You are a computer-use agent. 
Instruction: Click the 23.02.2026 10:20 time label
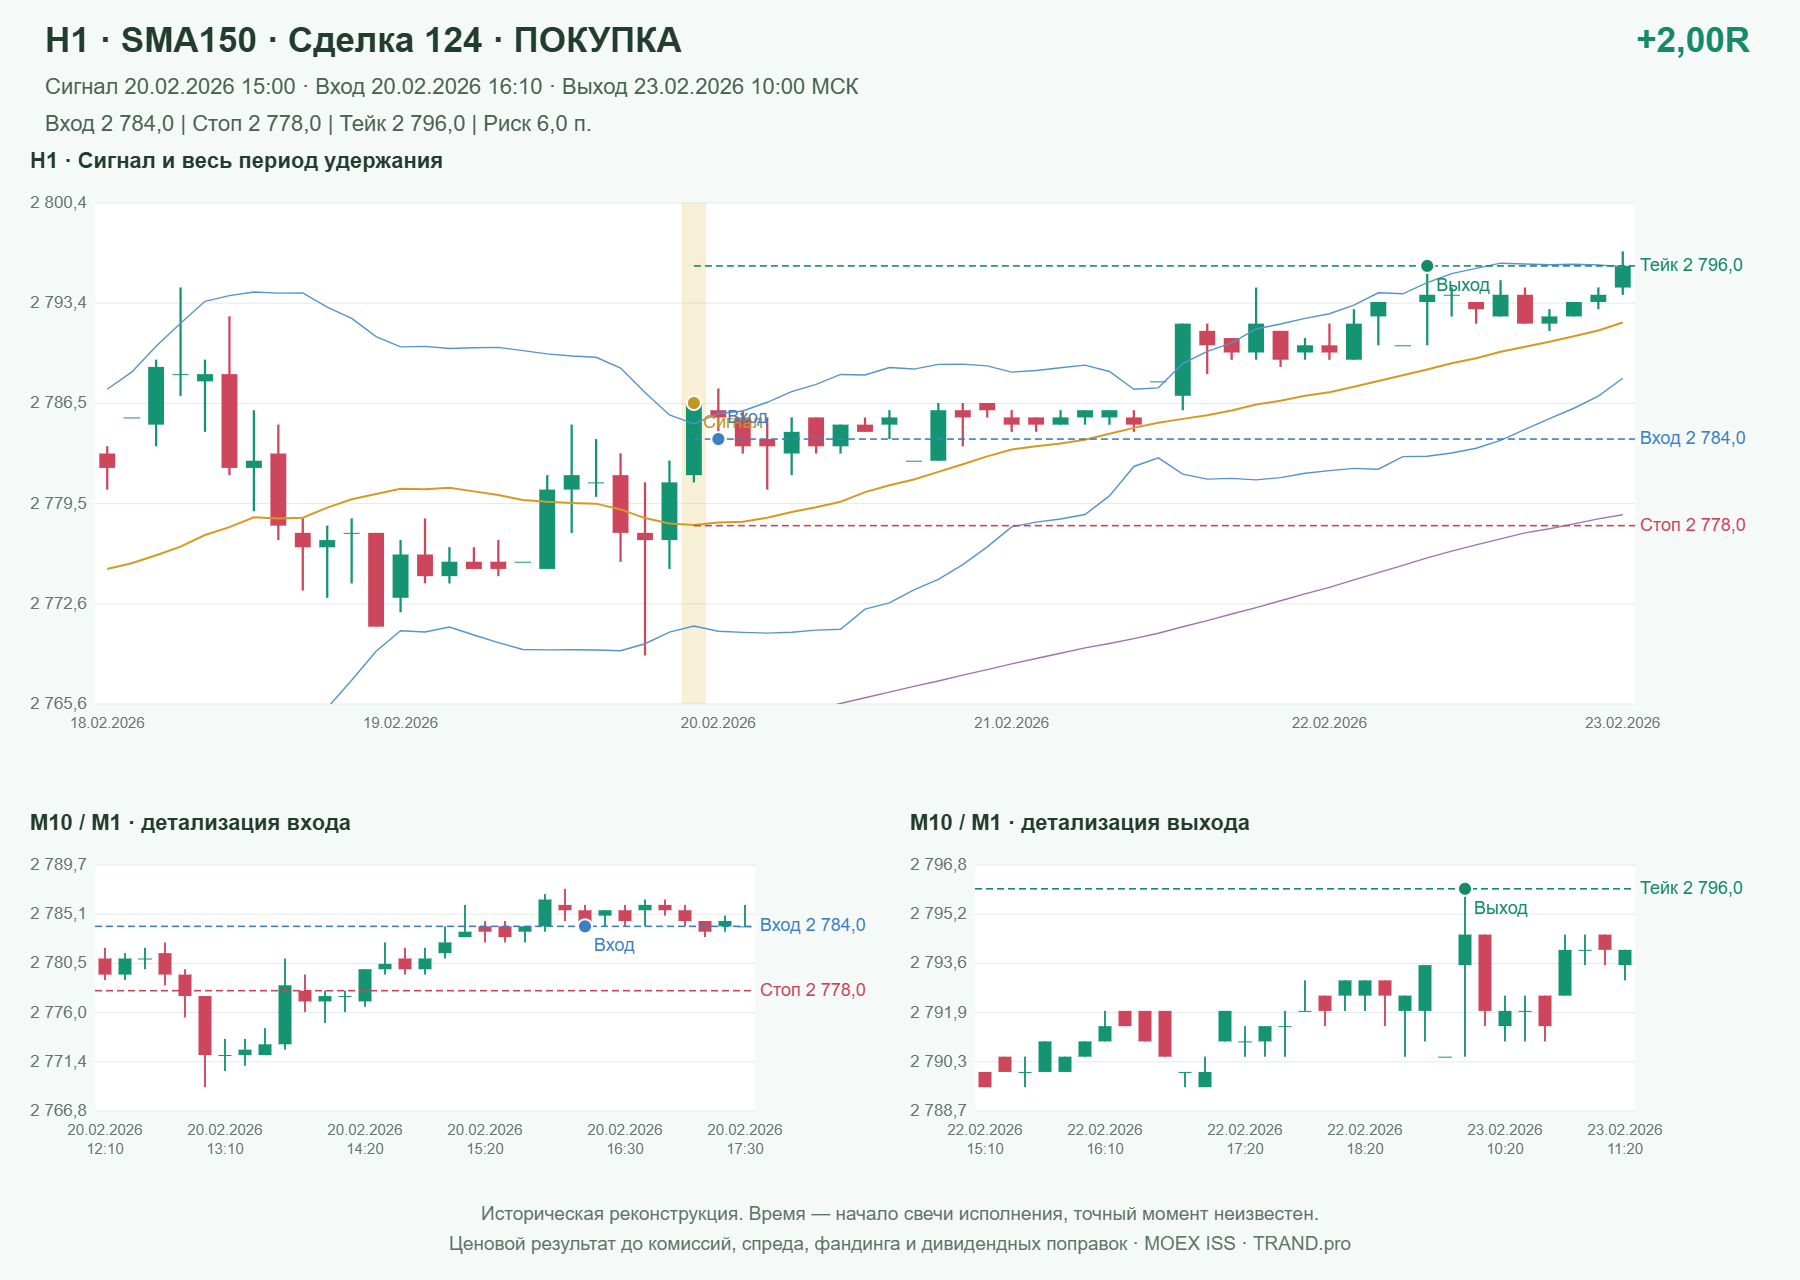tap(1505, 1139)
